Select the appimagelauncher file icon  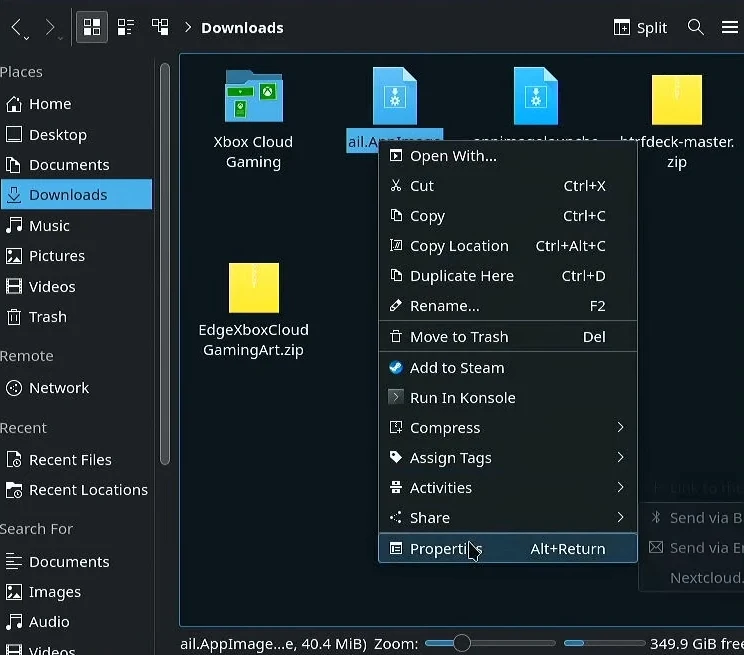(536, 96)
